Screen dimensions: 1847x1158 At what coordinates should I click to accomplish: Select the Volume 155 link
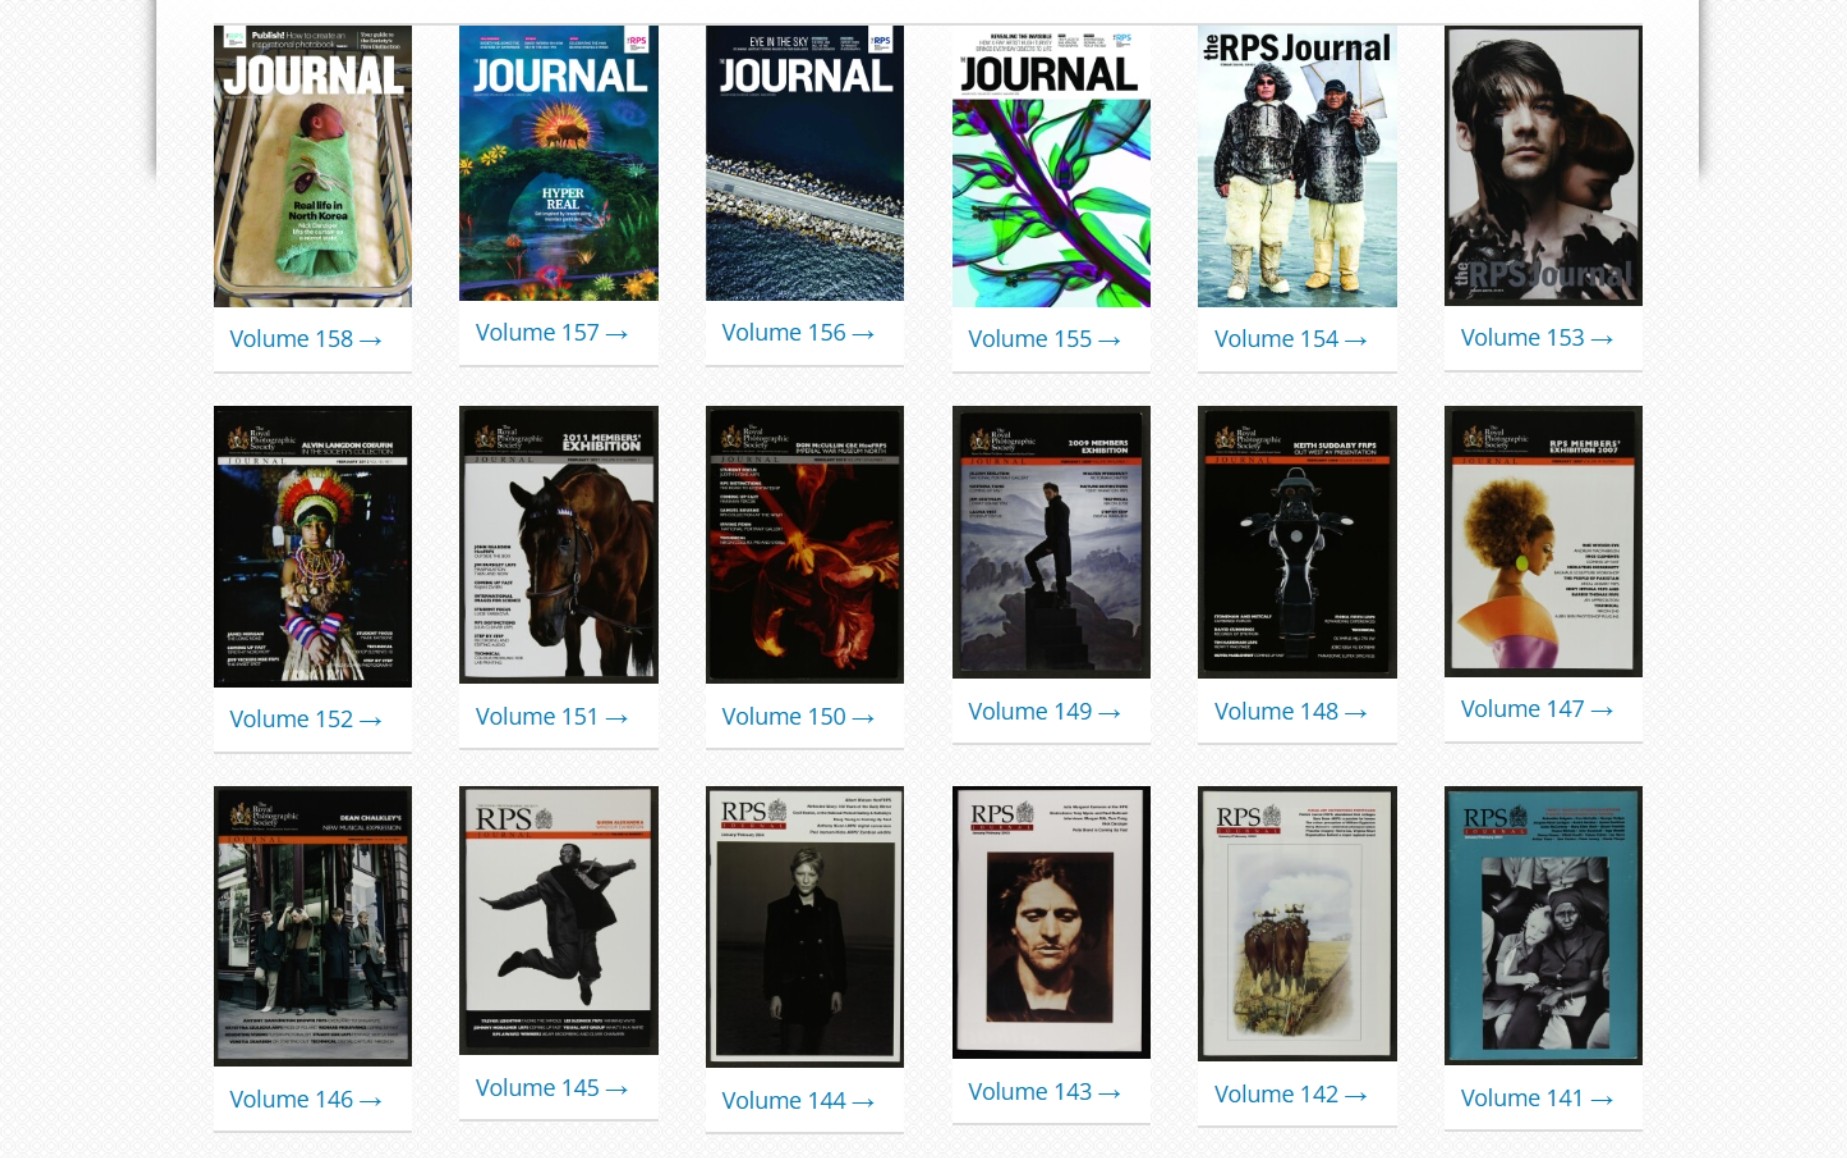[x=1043, y=340]
